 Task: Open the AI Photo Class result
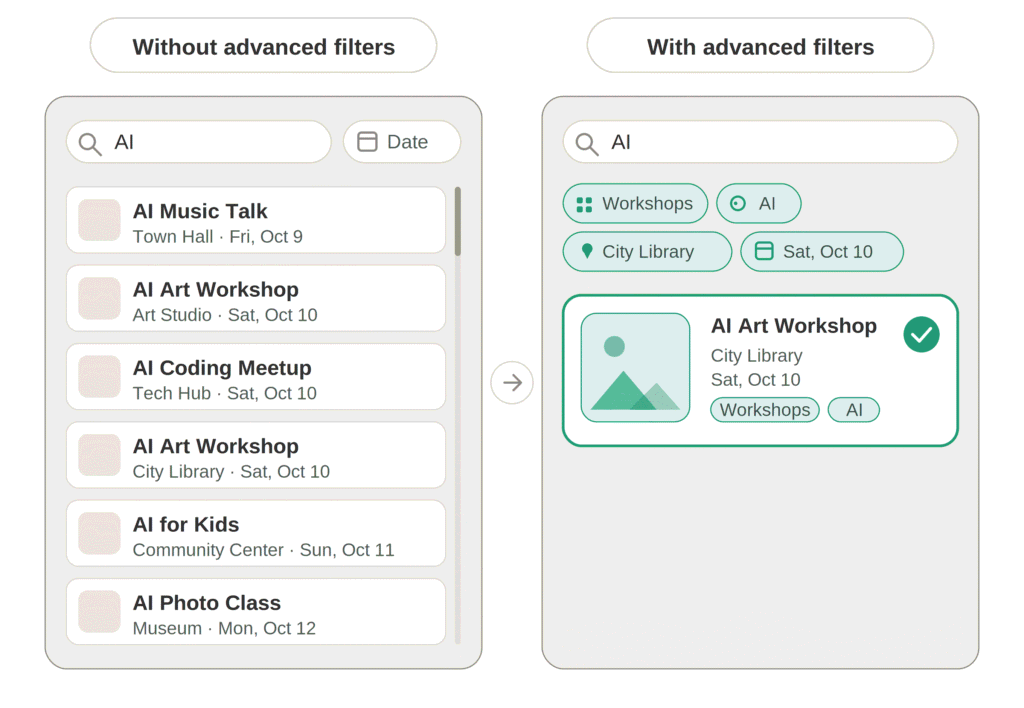256,612
